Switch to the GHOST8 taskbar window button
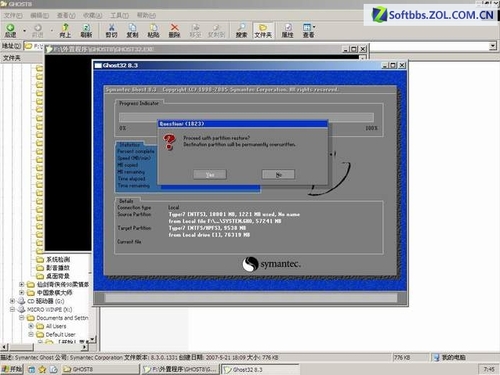The height and width of the screenshot is (375, 500). click(101, 369)
